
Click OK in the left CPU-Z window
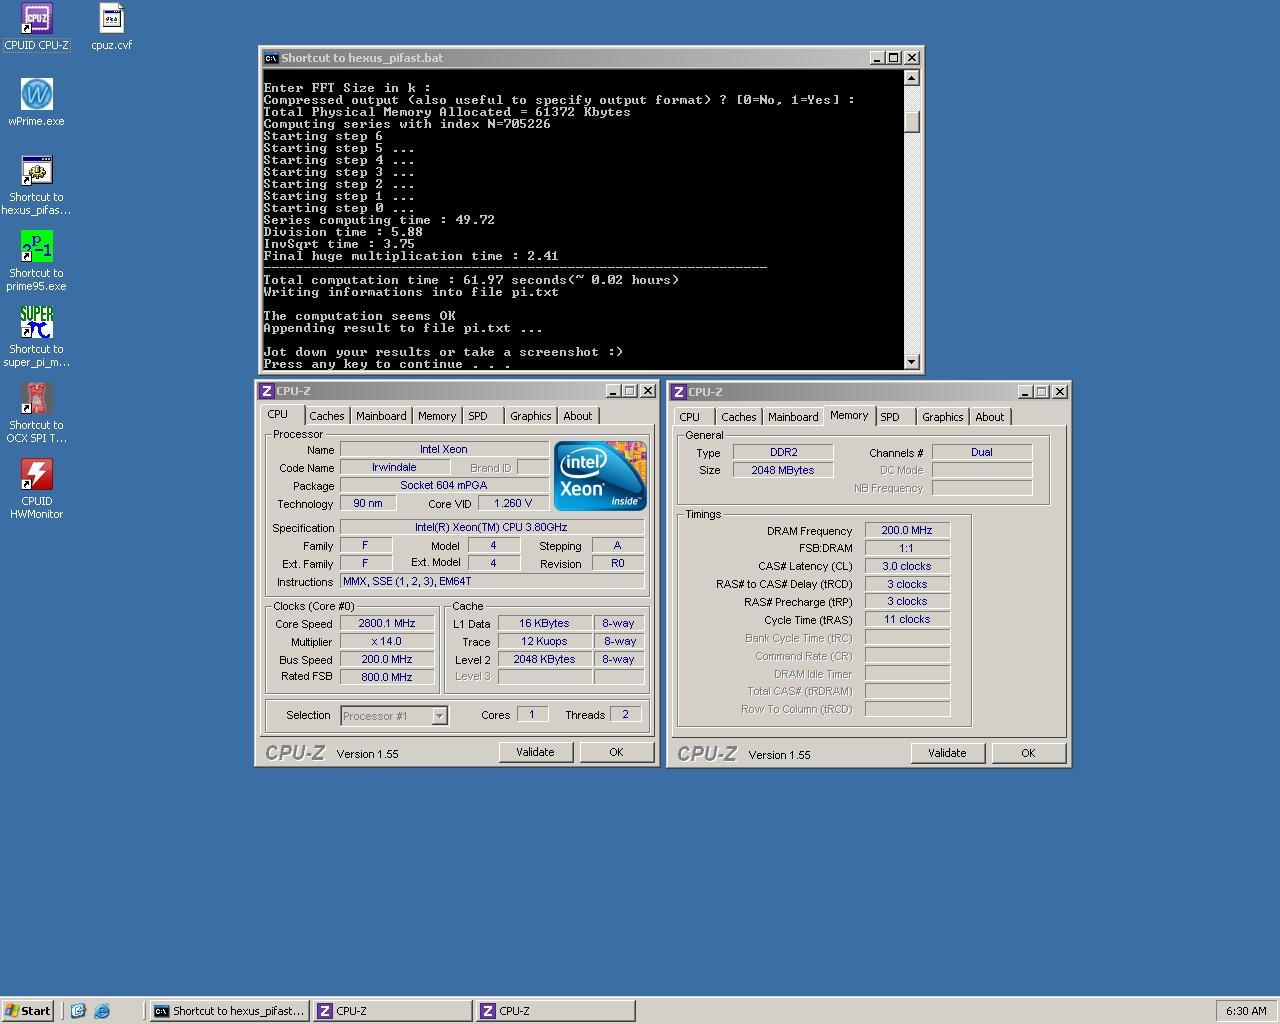616,752
